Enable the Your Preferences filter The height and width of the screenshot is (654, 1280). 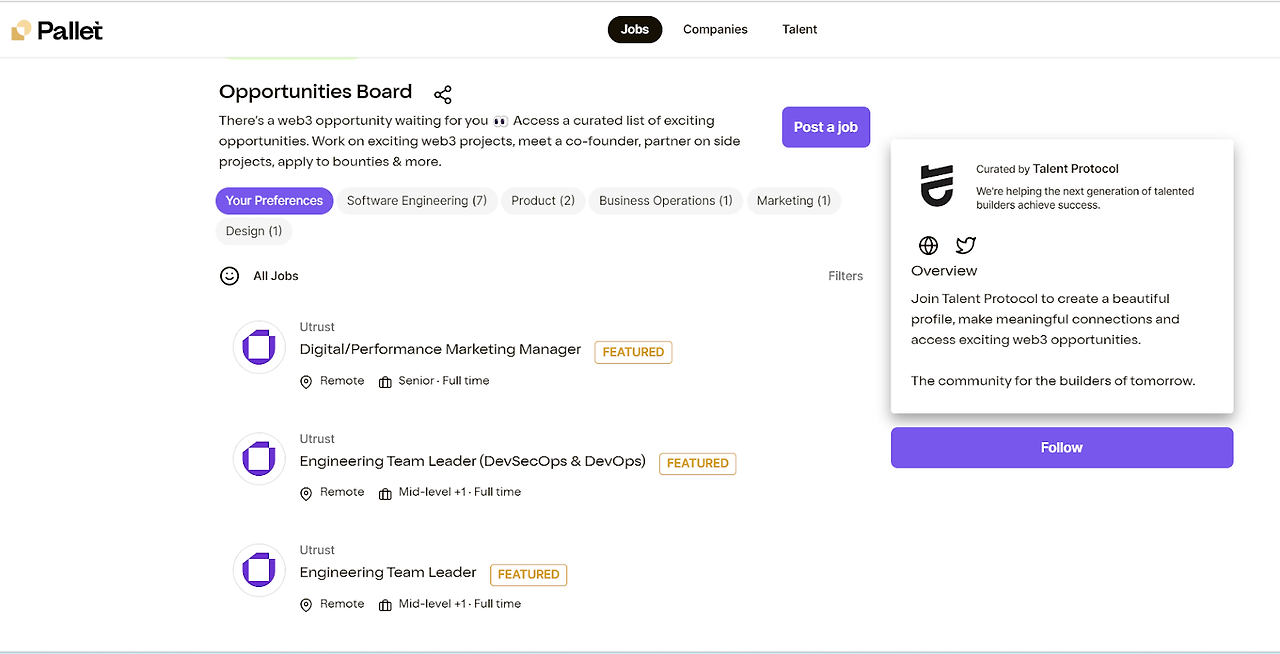click(274, 200)
